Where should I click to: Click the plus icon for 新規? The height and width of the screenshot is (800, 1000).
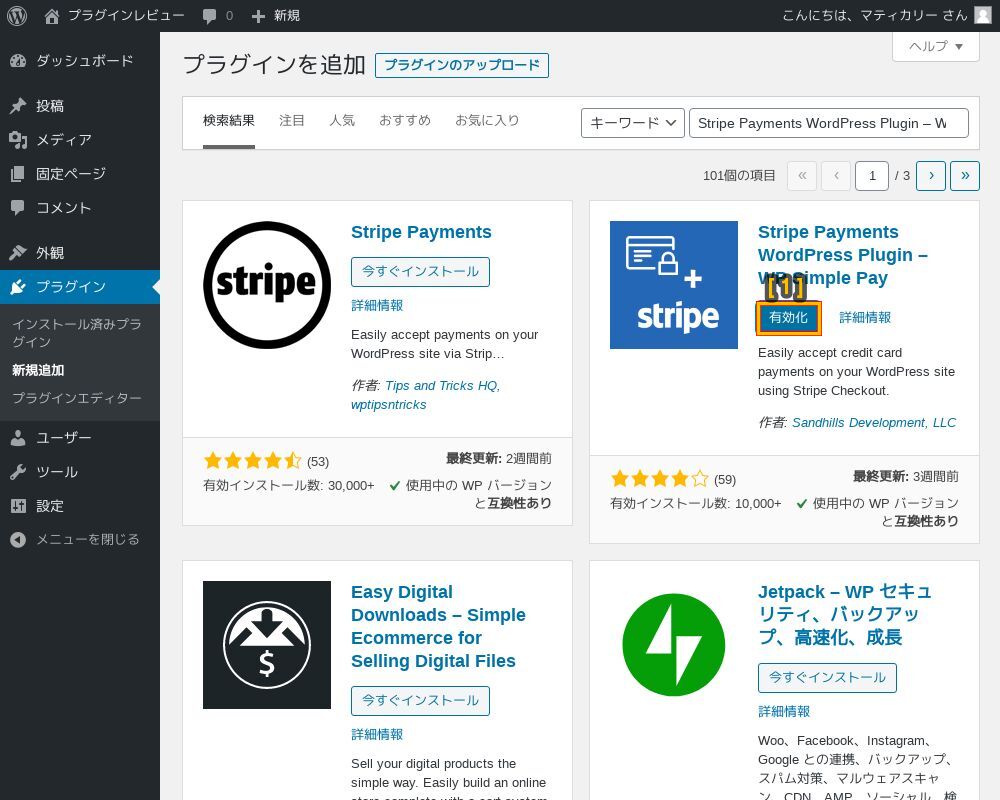[x=258, y=16]
